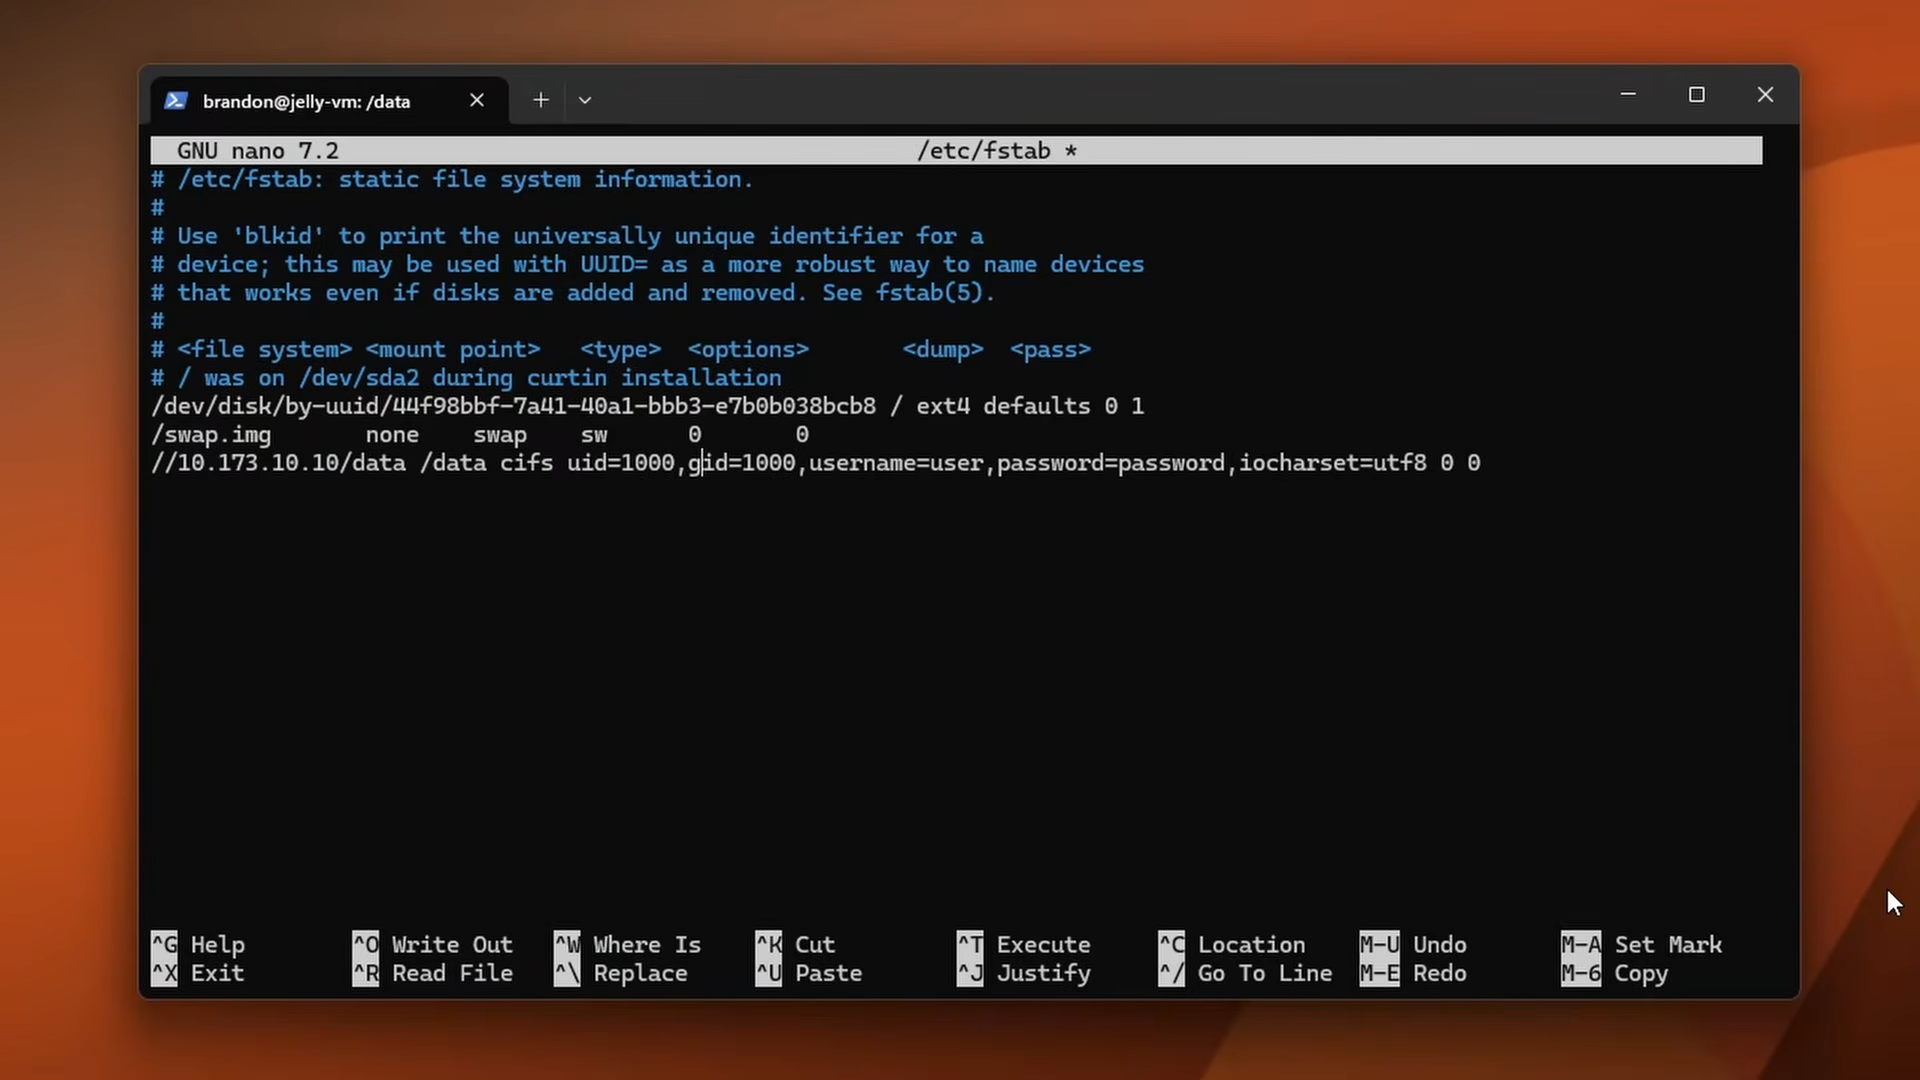The image size is (1920, 1080).
Task: Select Write Out in the nano shortcut bar
Action: click(x=452, y=944)
